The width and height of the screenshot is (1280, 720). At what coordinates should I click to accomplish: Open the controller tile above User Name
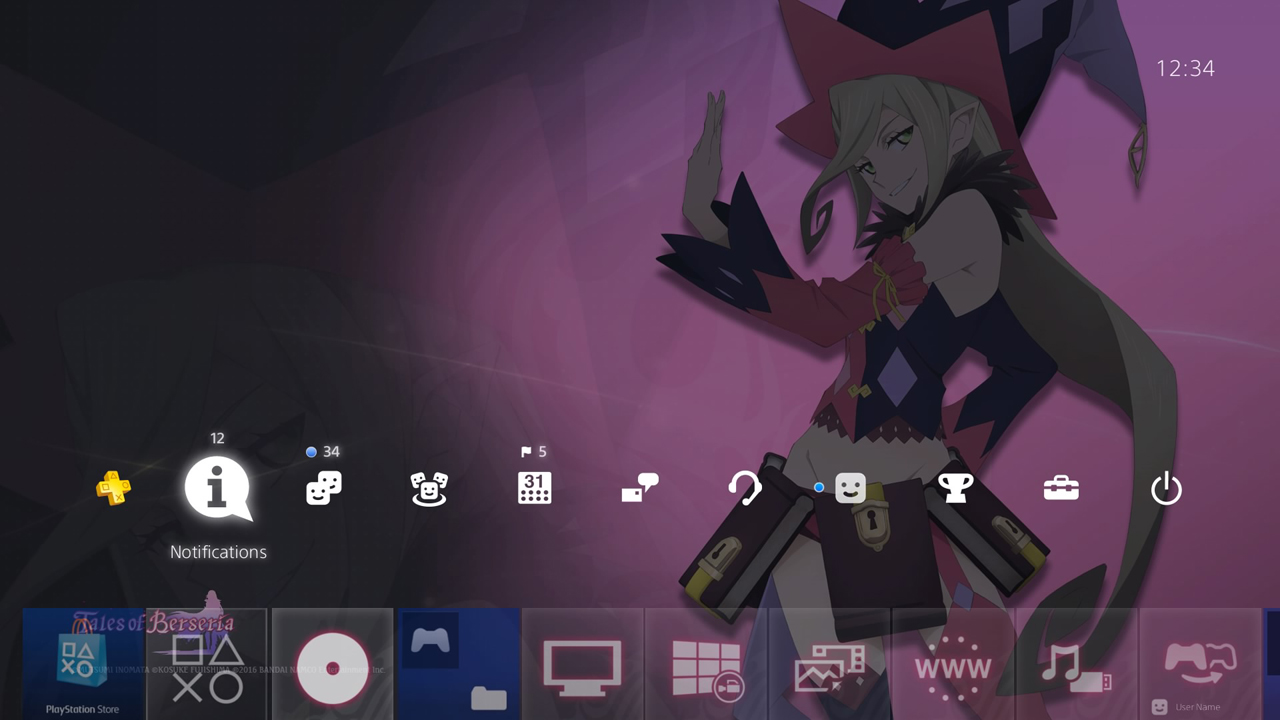click(1201, 664)
